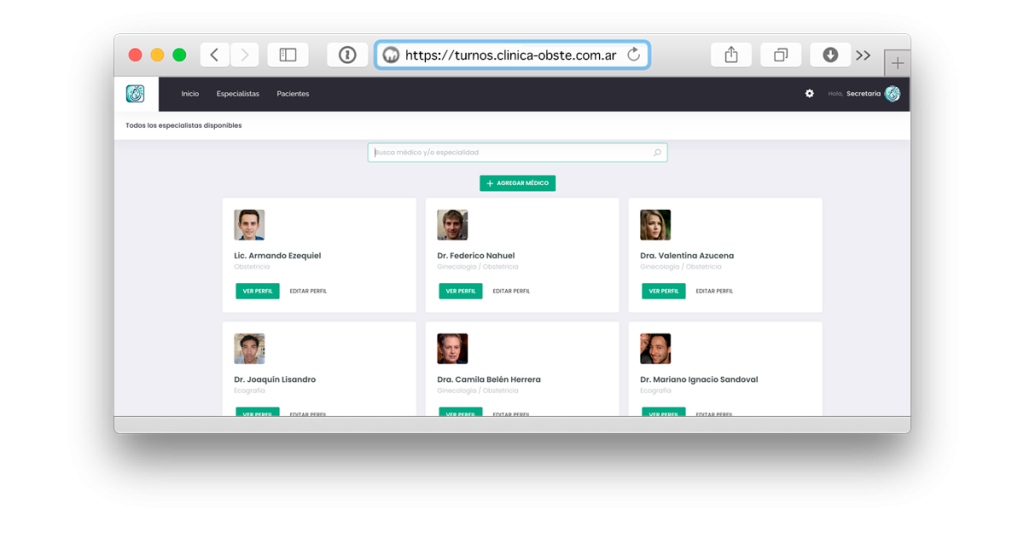1024x544 pixels.
Task: Expand the toolbar overflow chevrons
Action: pyautogui.click(x=863, y=55)
